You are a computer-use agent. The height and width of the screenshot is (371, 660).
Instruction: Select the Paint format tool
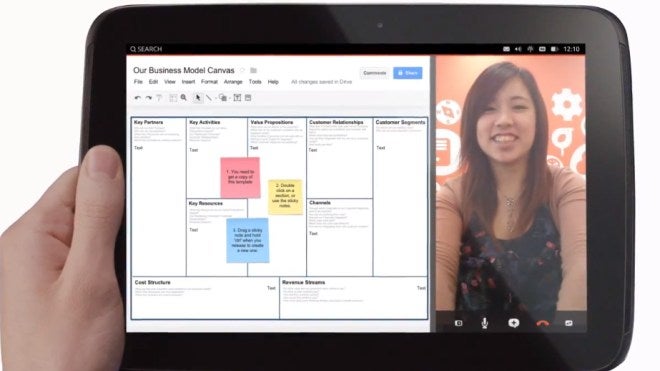pyautogui.click(x=159, y=98)
